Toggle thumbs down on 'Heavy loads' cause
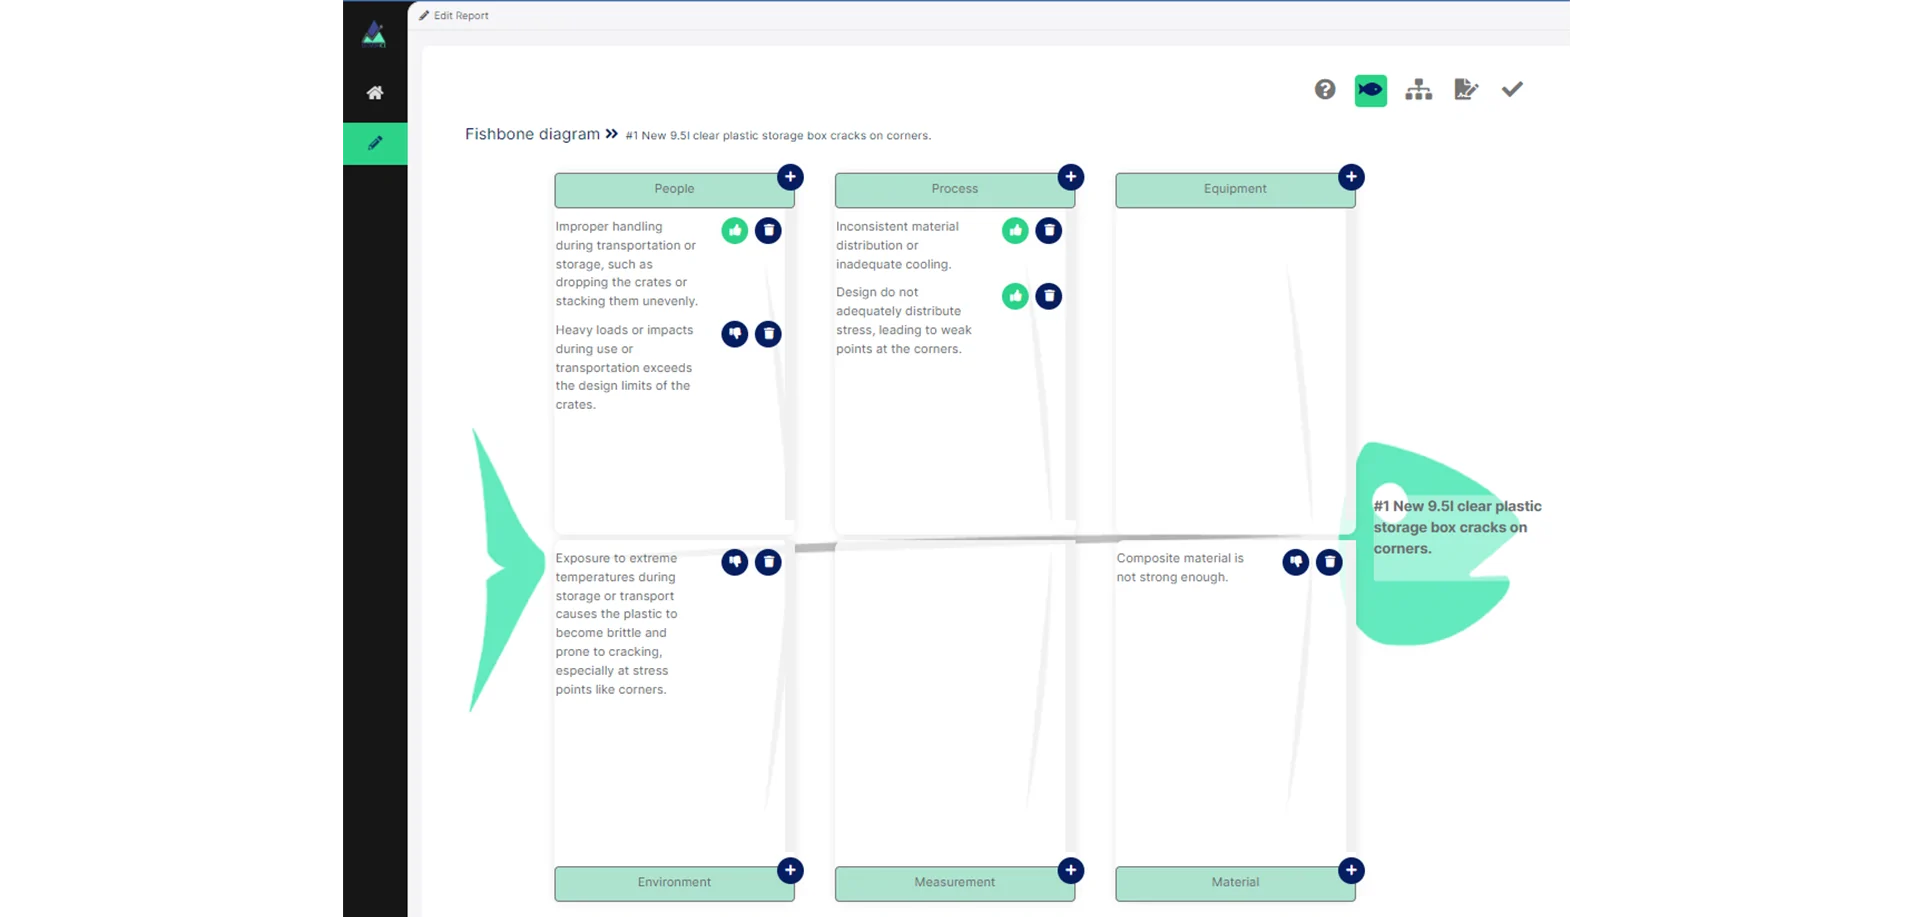1912x917 pixels. pos(735,334)
